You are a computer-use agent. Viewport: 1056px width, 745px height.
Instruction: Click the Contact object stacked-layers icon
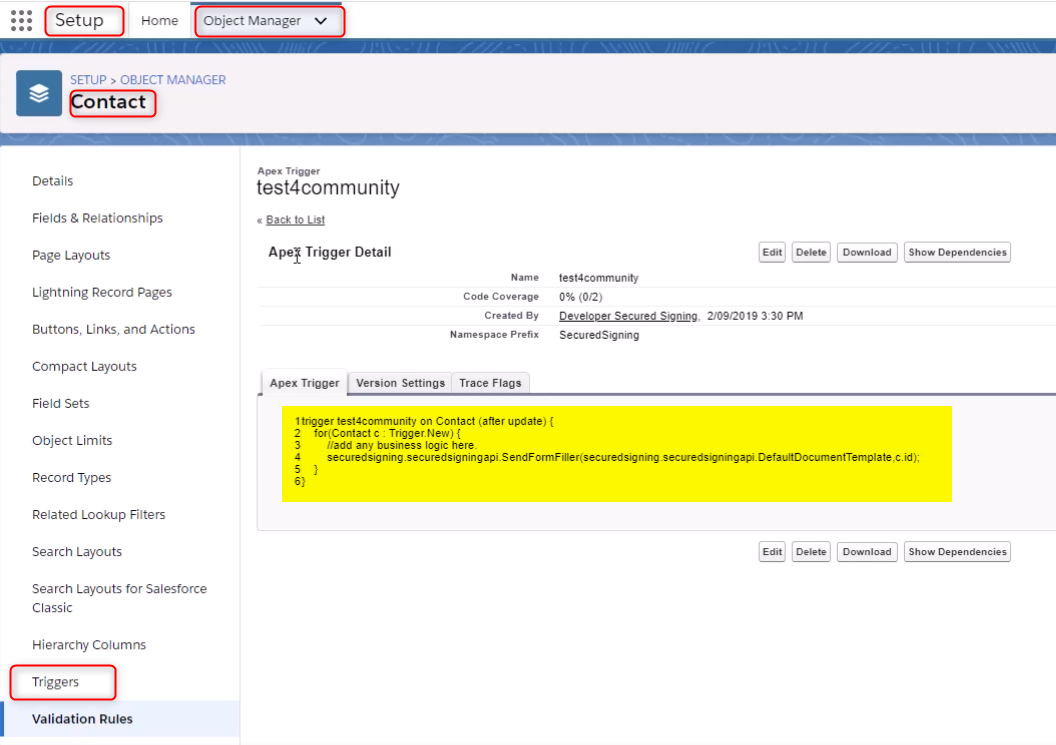pos(39,93)
